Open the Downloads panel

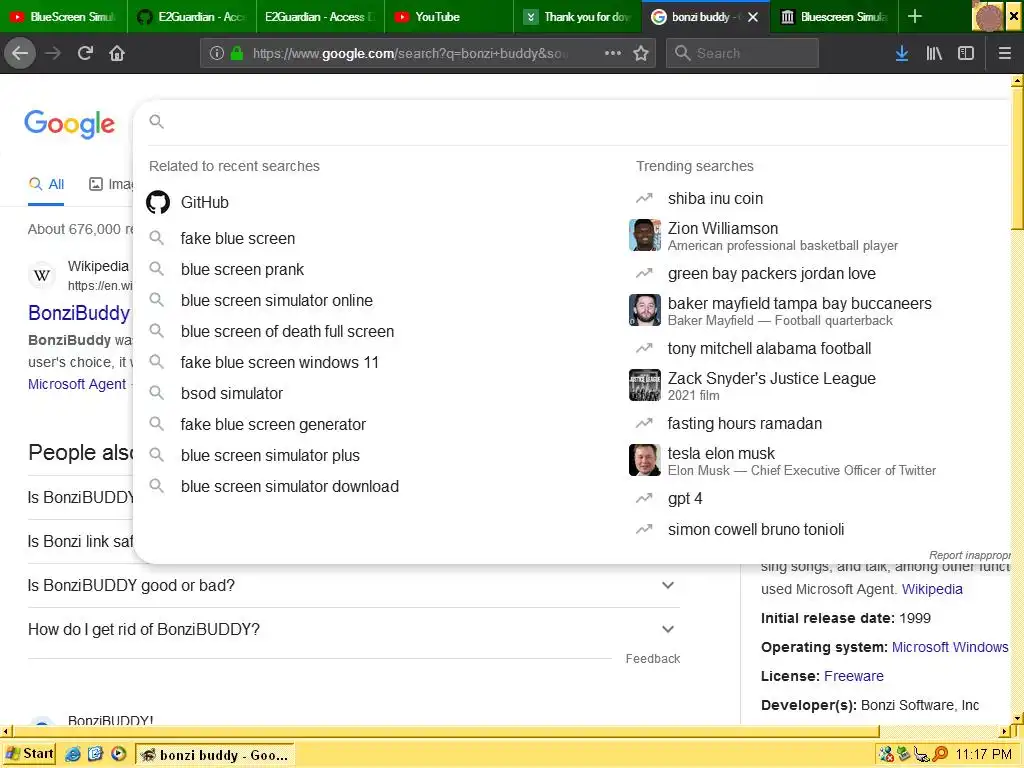pyautogui.click(x=901, y=53)
